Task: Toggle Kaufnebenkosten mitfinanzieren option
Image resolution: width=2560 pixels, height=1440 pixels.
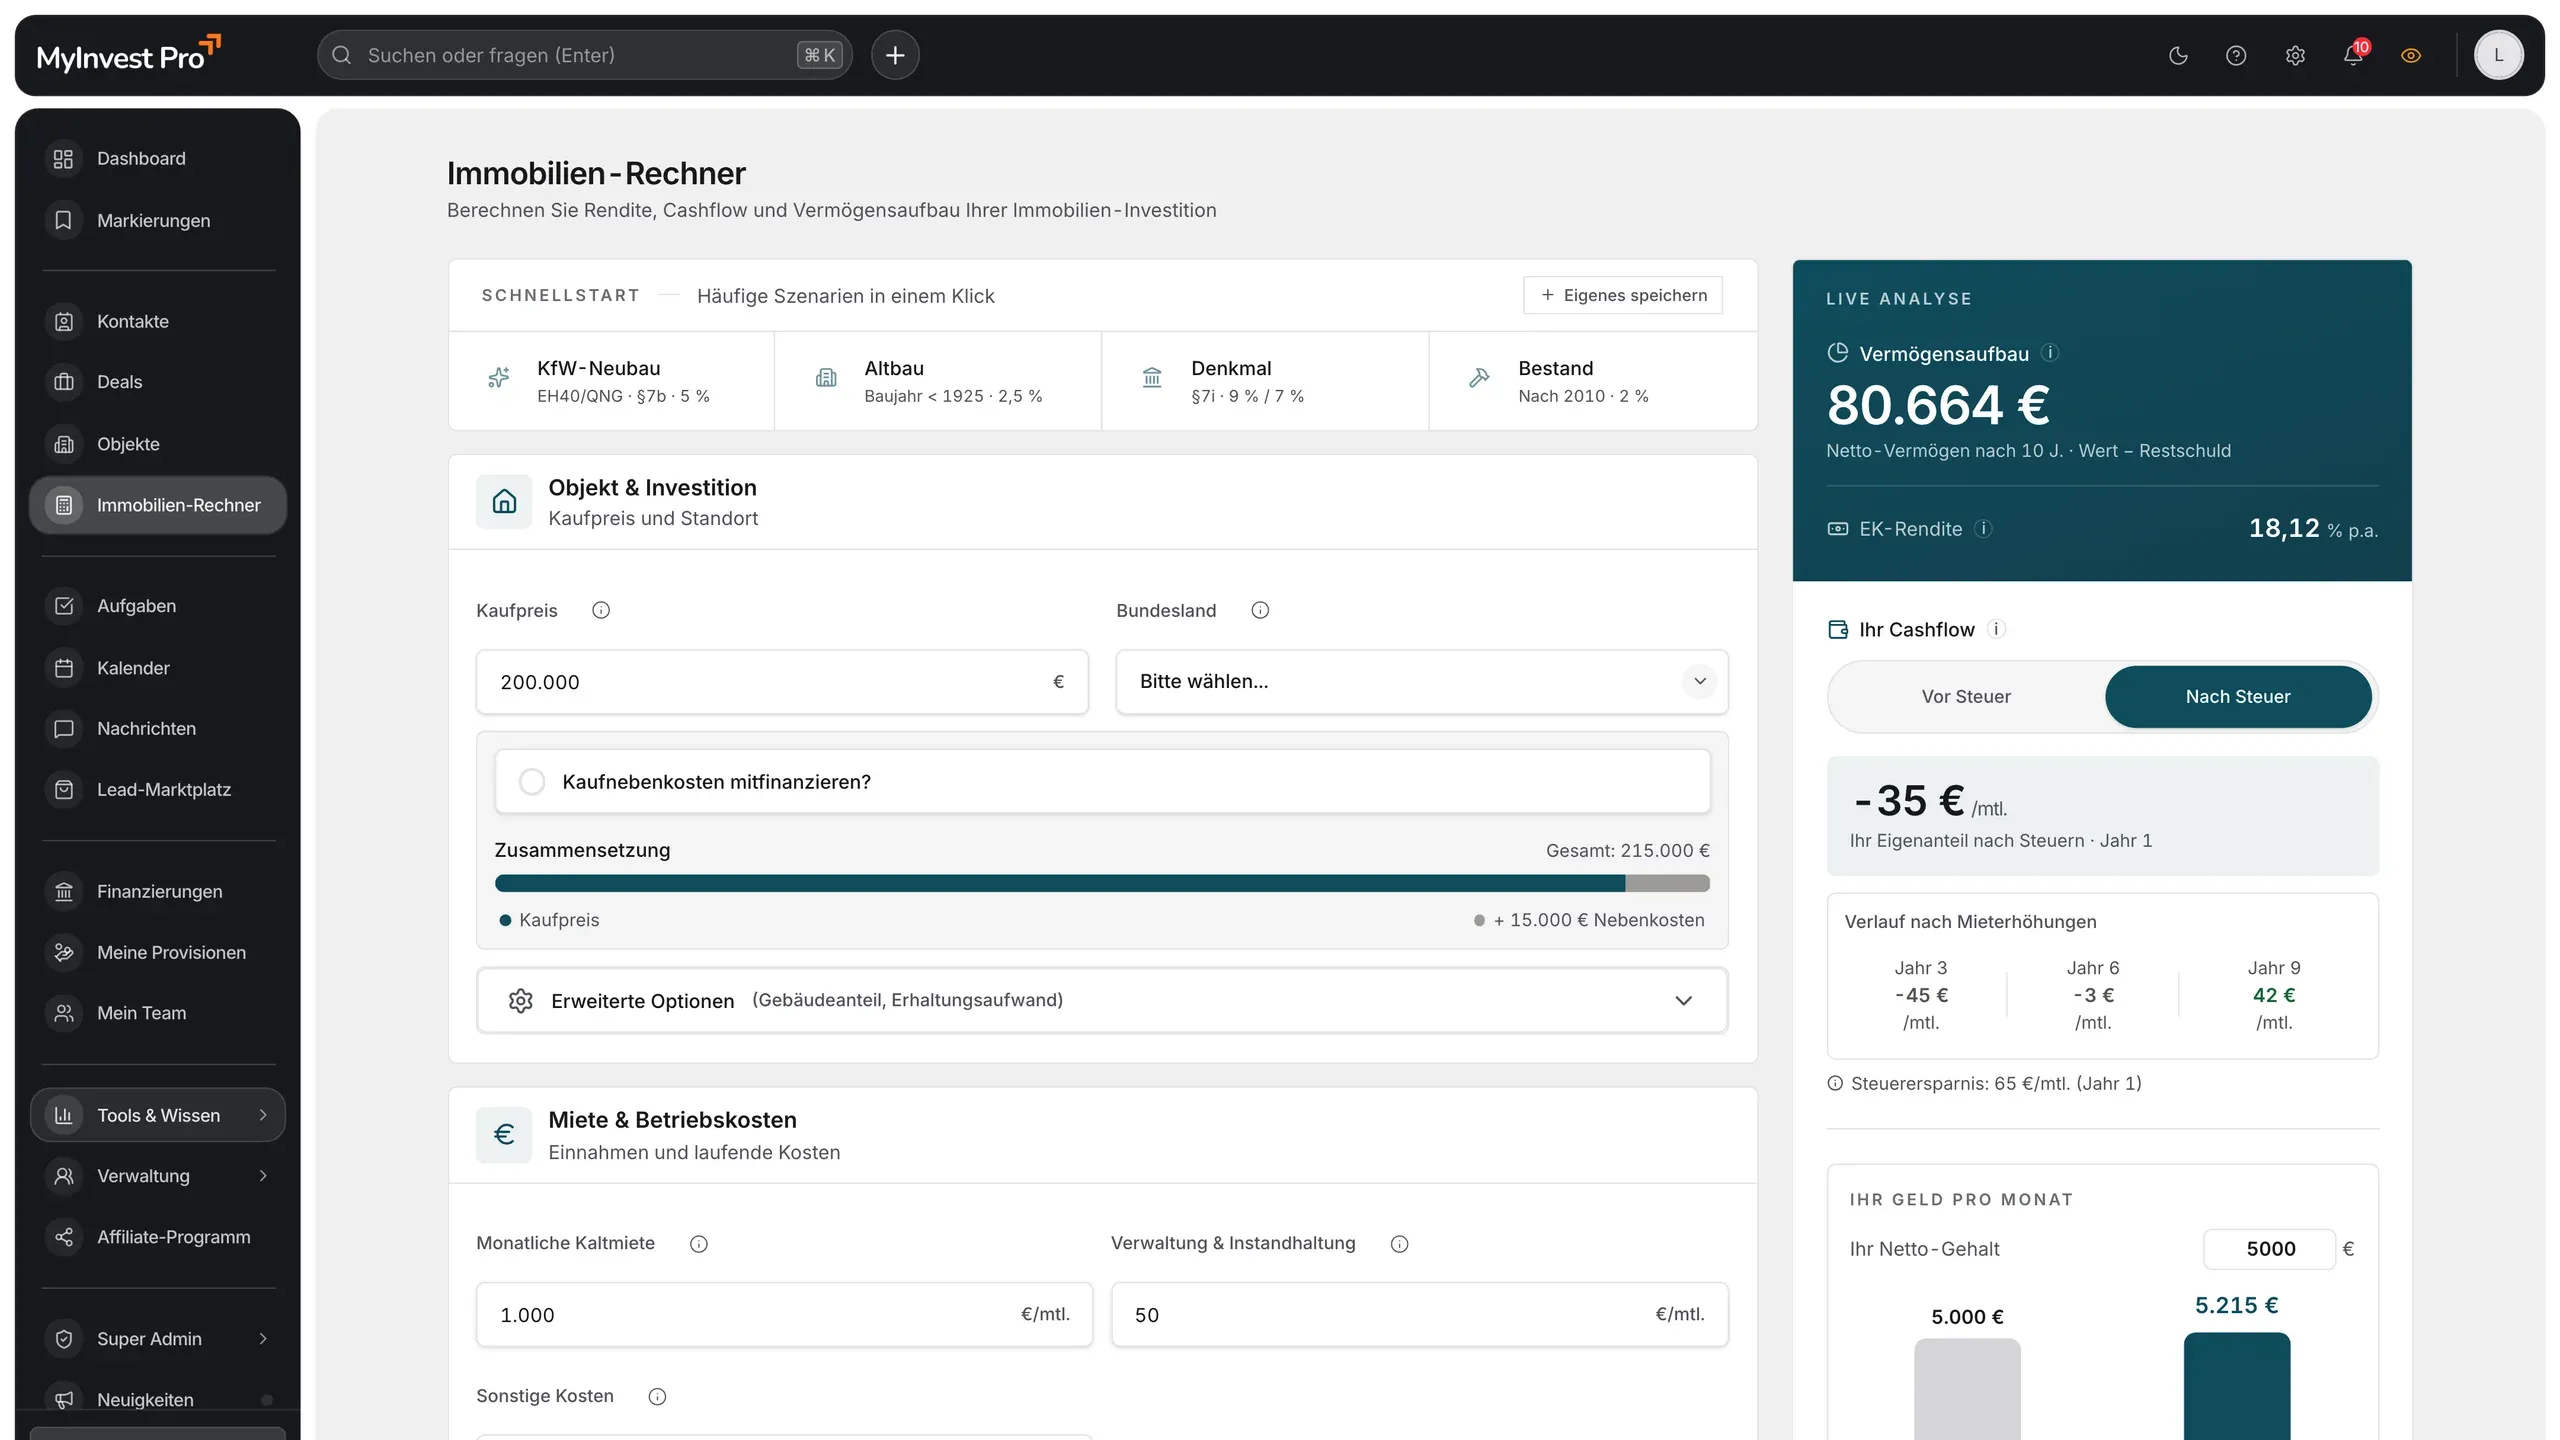Action: (x=1102, y=782)
